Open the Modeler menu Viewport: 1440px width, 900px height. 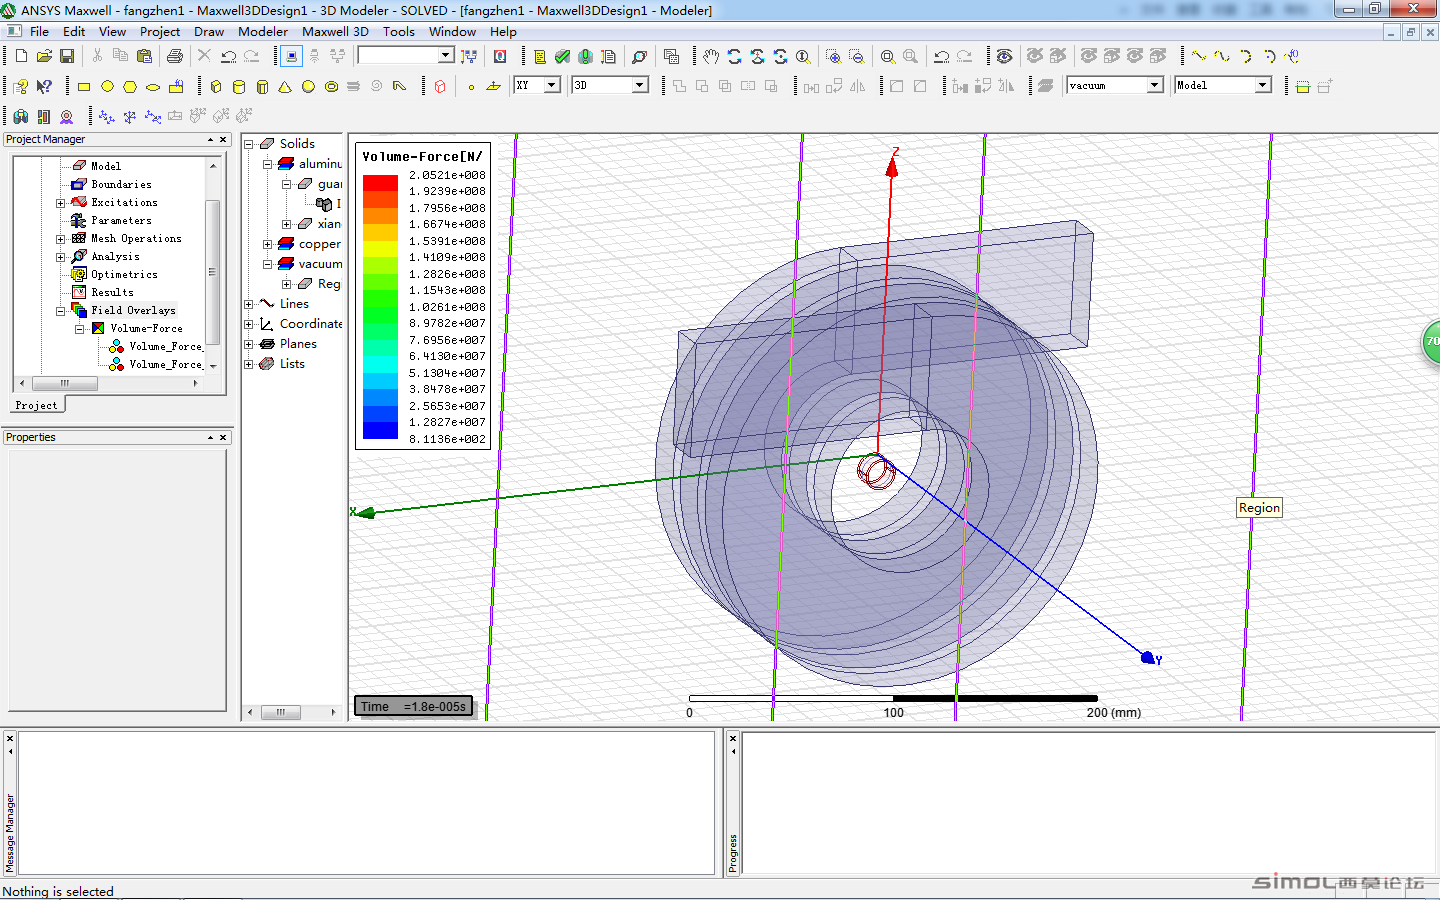pos(263,31)
